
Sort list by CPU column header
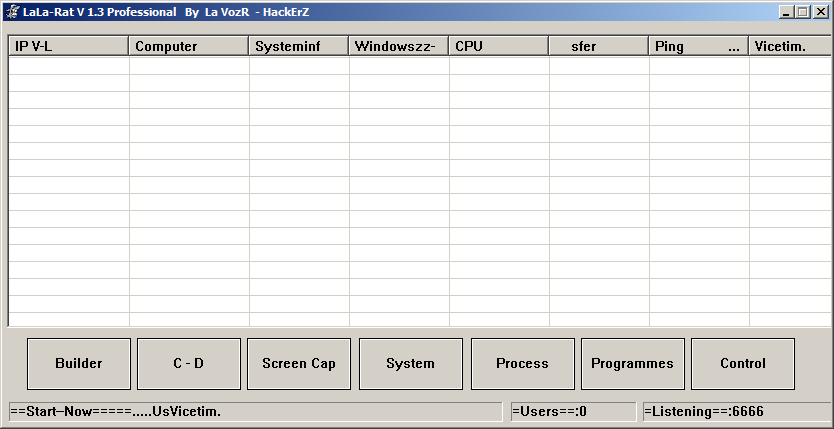pos(498,47)
